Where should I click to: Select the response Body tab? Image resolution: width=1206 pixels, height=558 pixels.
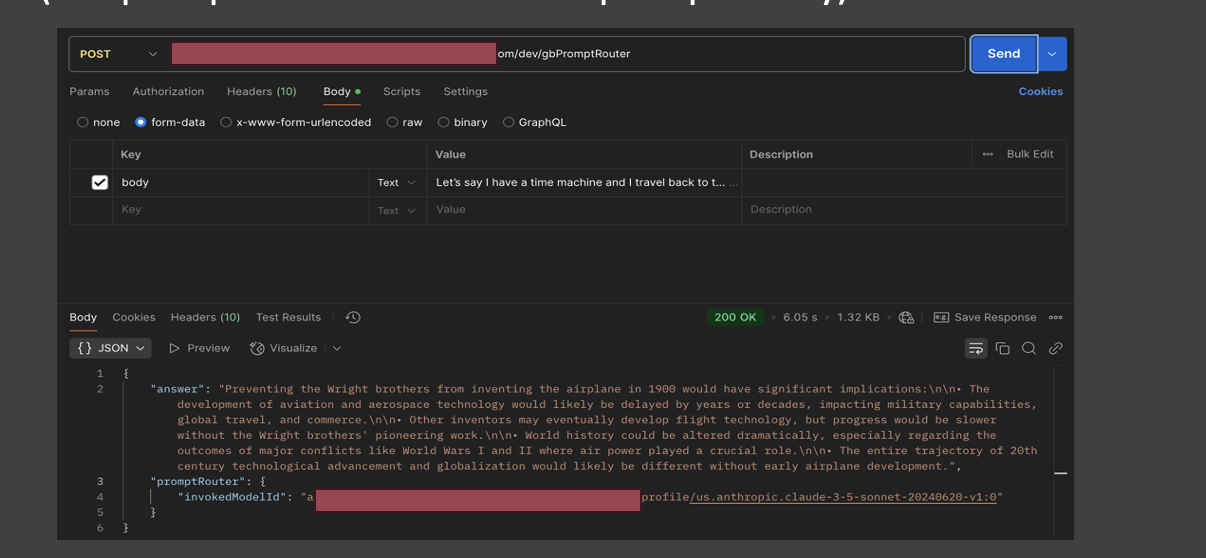(x=83, y=317)
